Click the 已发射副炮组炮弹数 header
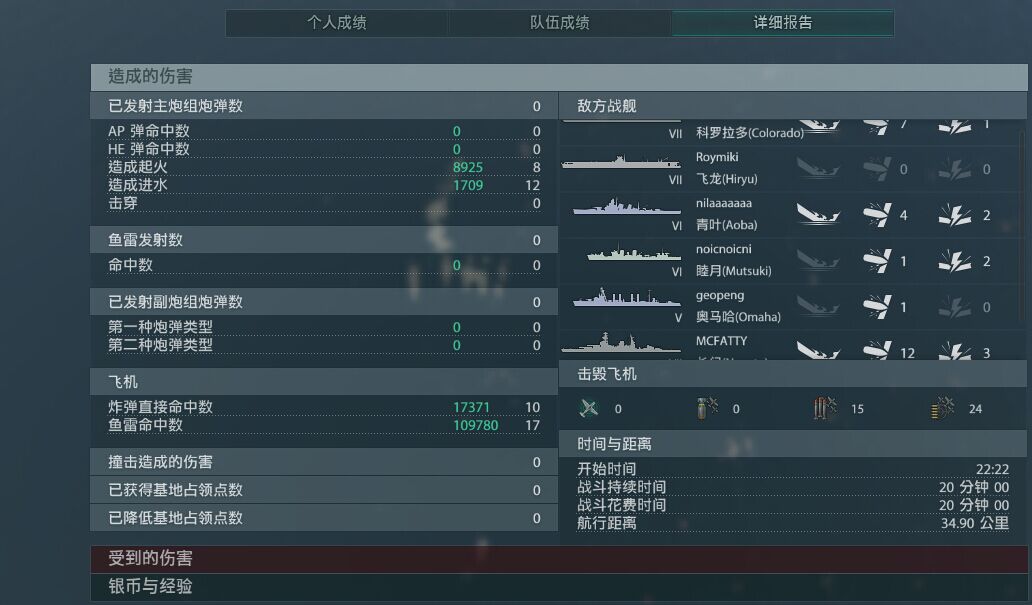 pyautogui.click(x=324, y=302)
